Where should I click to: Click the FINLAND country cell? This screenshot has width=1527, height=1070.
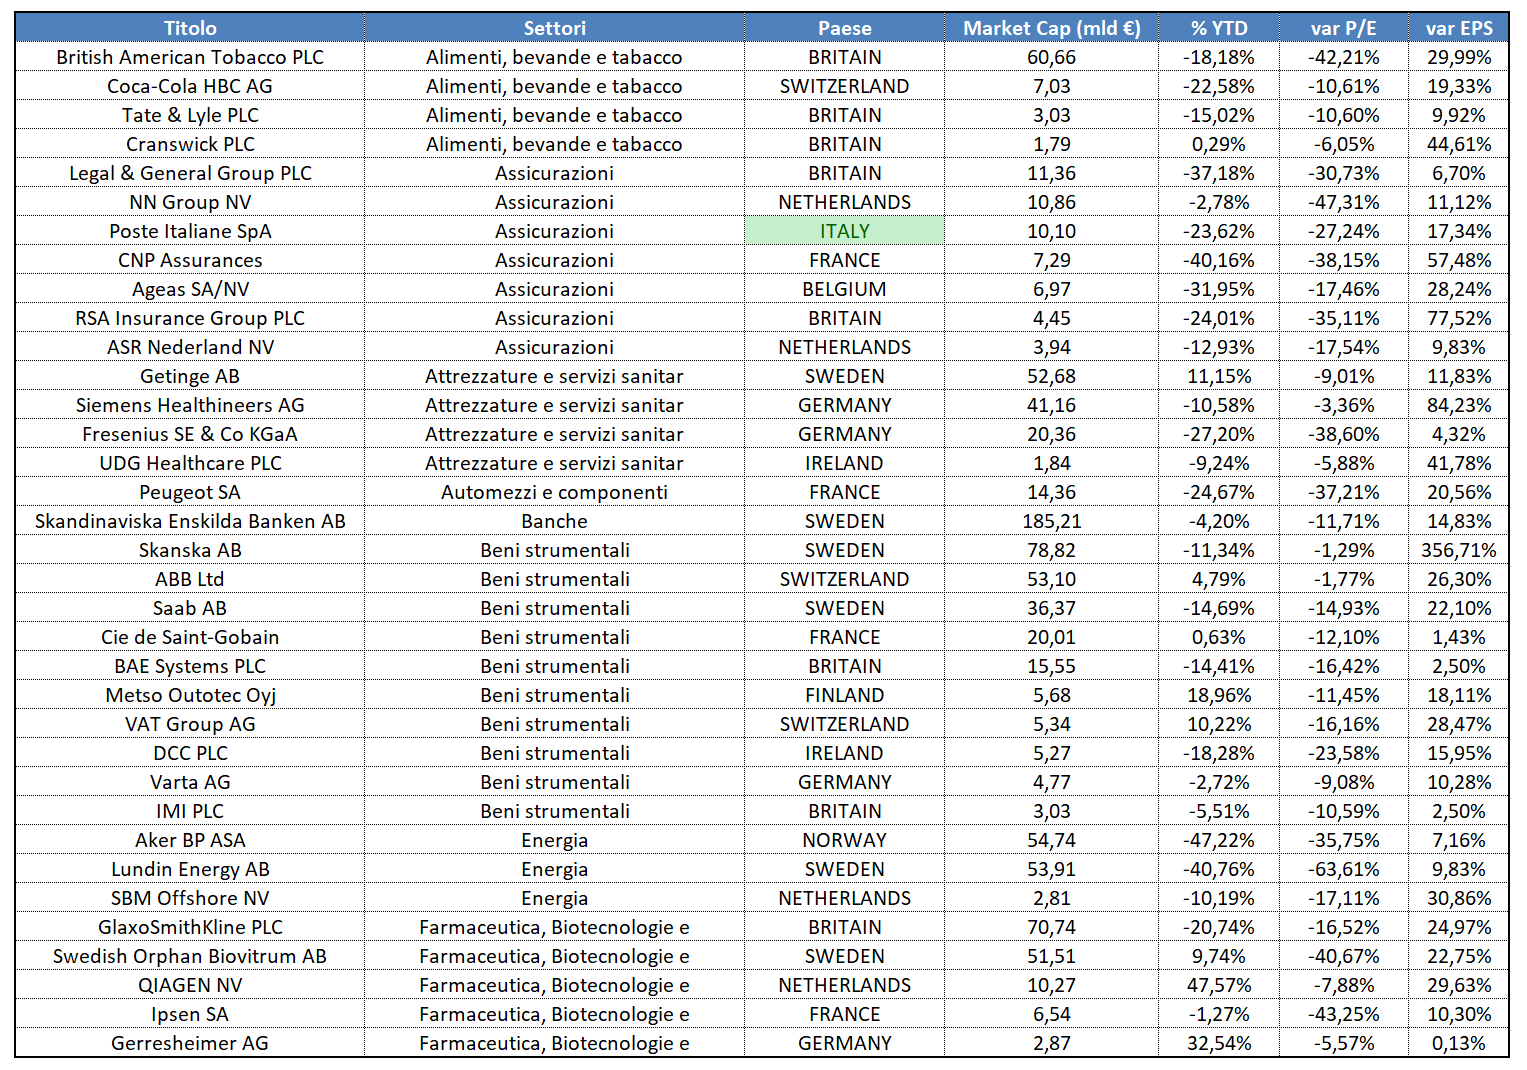tap(844, 695)
